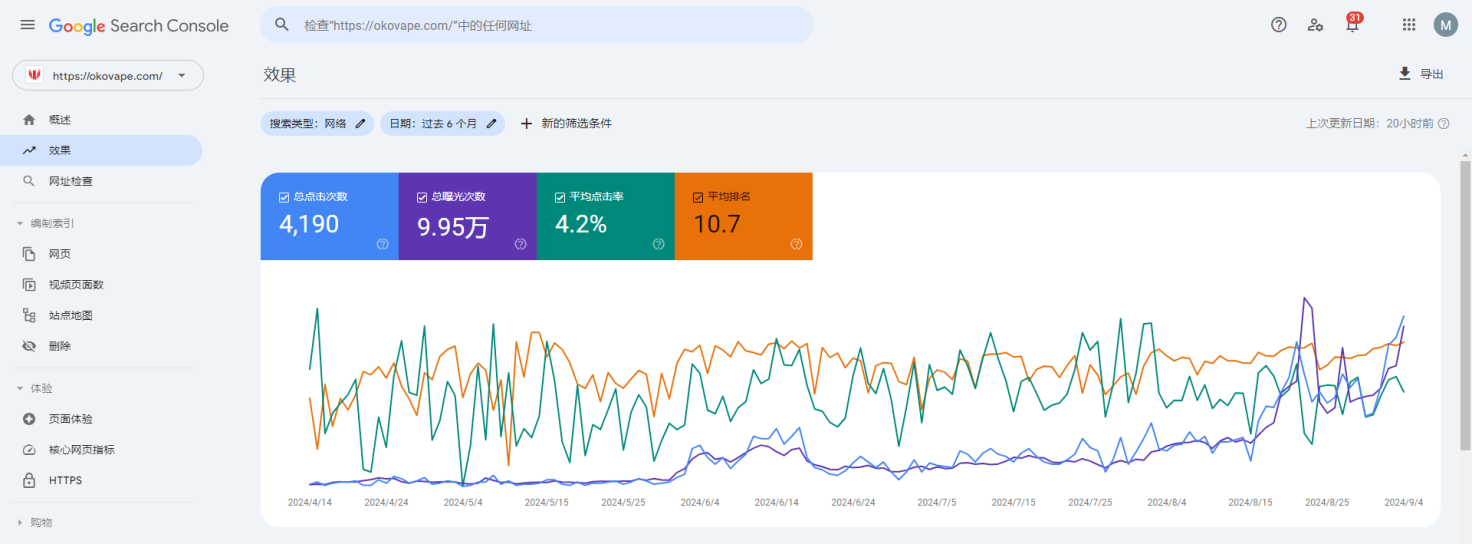Open the help question mark icon

point(1279,25)
